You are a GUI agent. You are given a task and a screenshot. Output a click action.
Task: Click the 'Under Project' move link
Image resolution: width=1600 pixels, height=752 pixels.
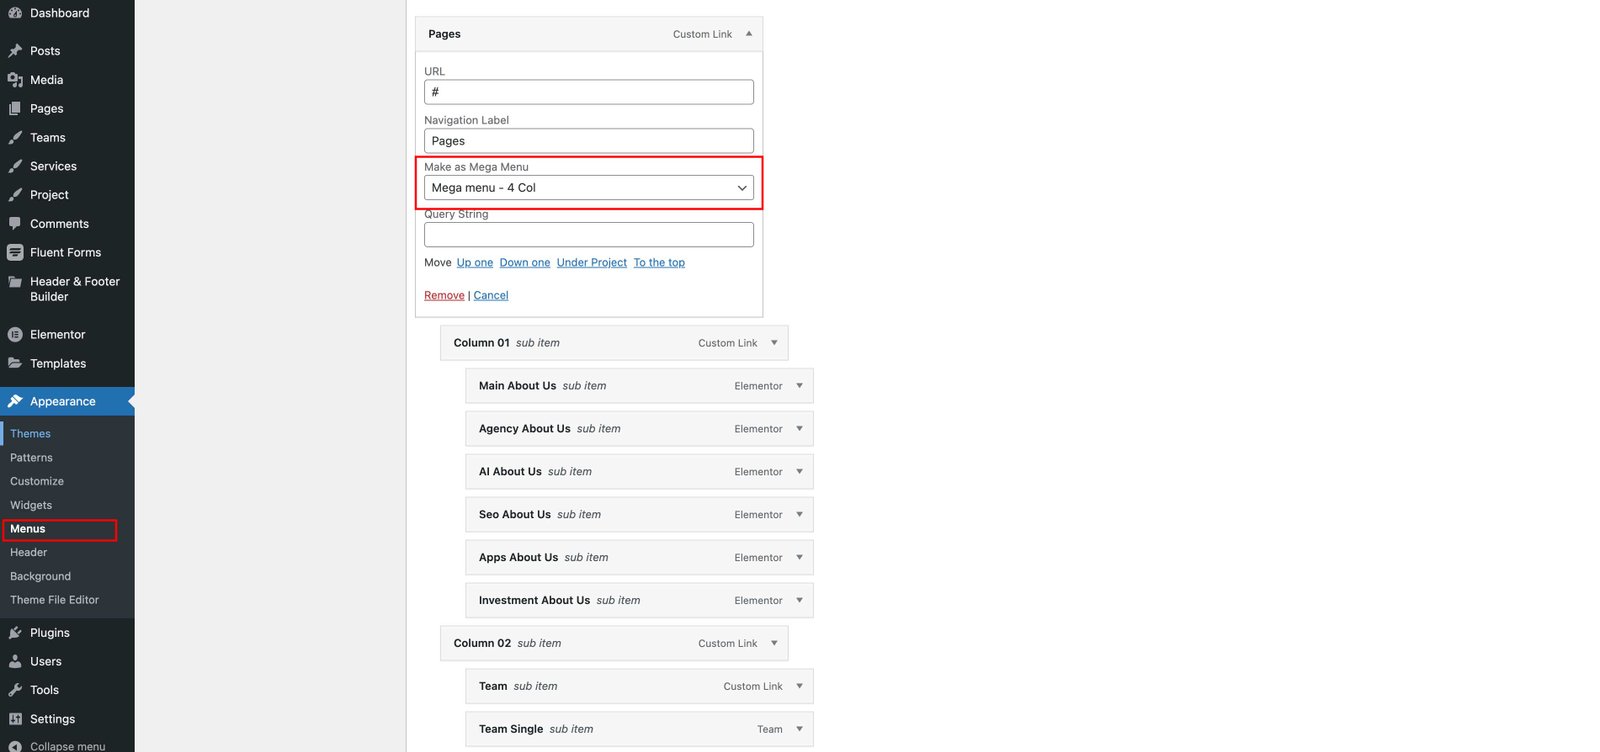coord(591,263)
